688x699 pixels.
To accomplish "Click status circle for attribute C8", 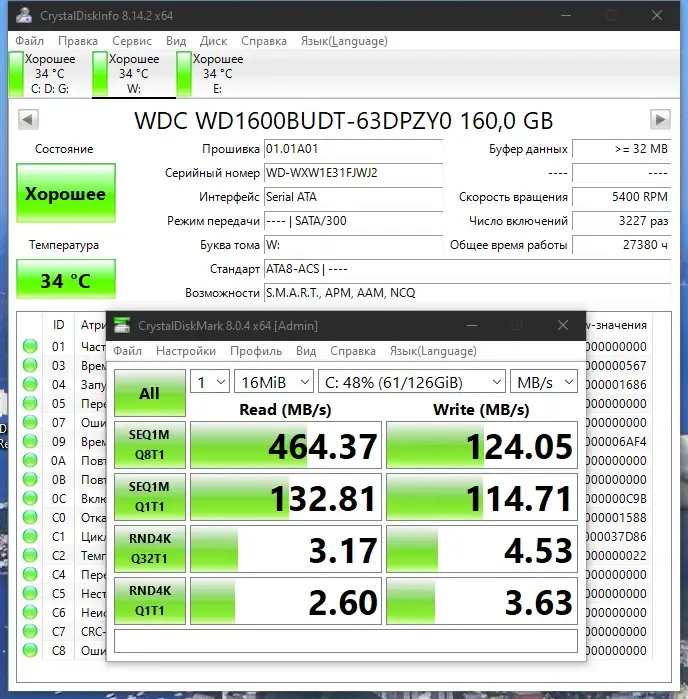I will pyautogui.click(x=30, y=650).
